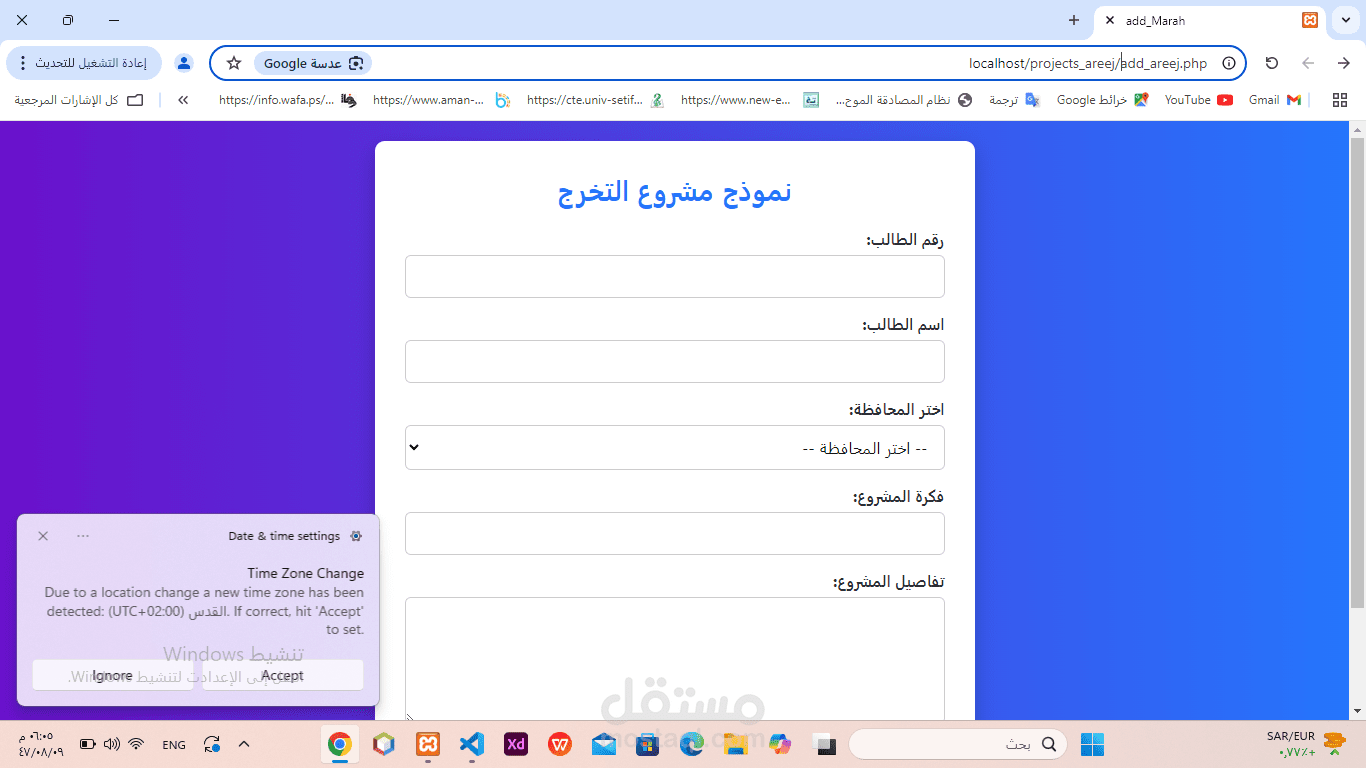
Task: Open Wi-Fi network tray icon
Action: pyautogui.click(x=137, y=744)
